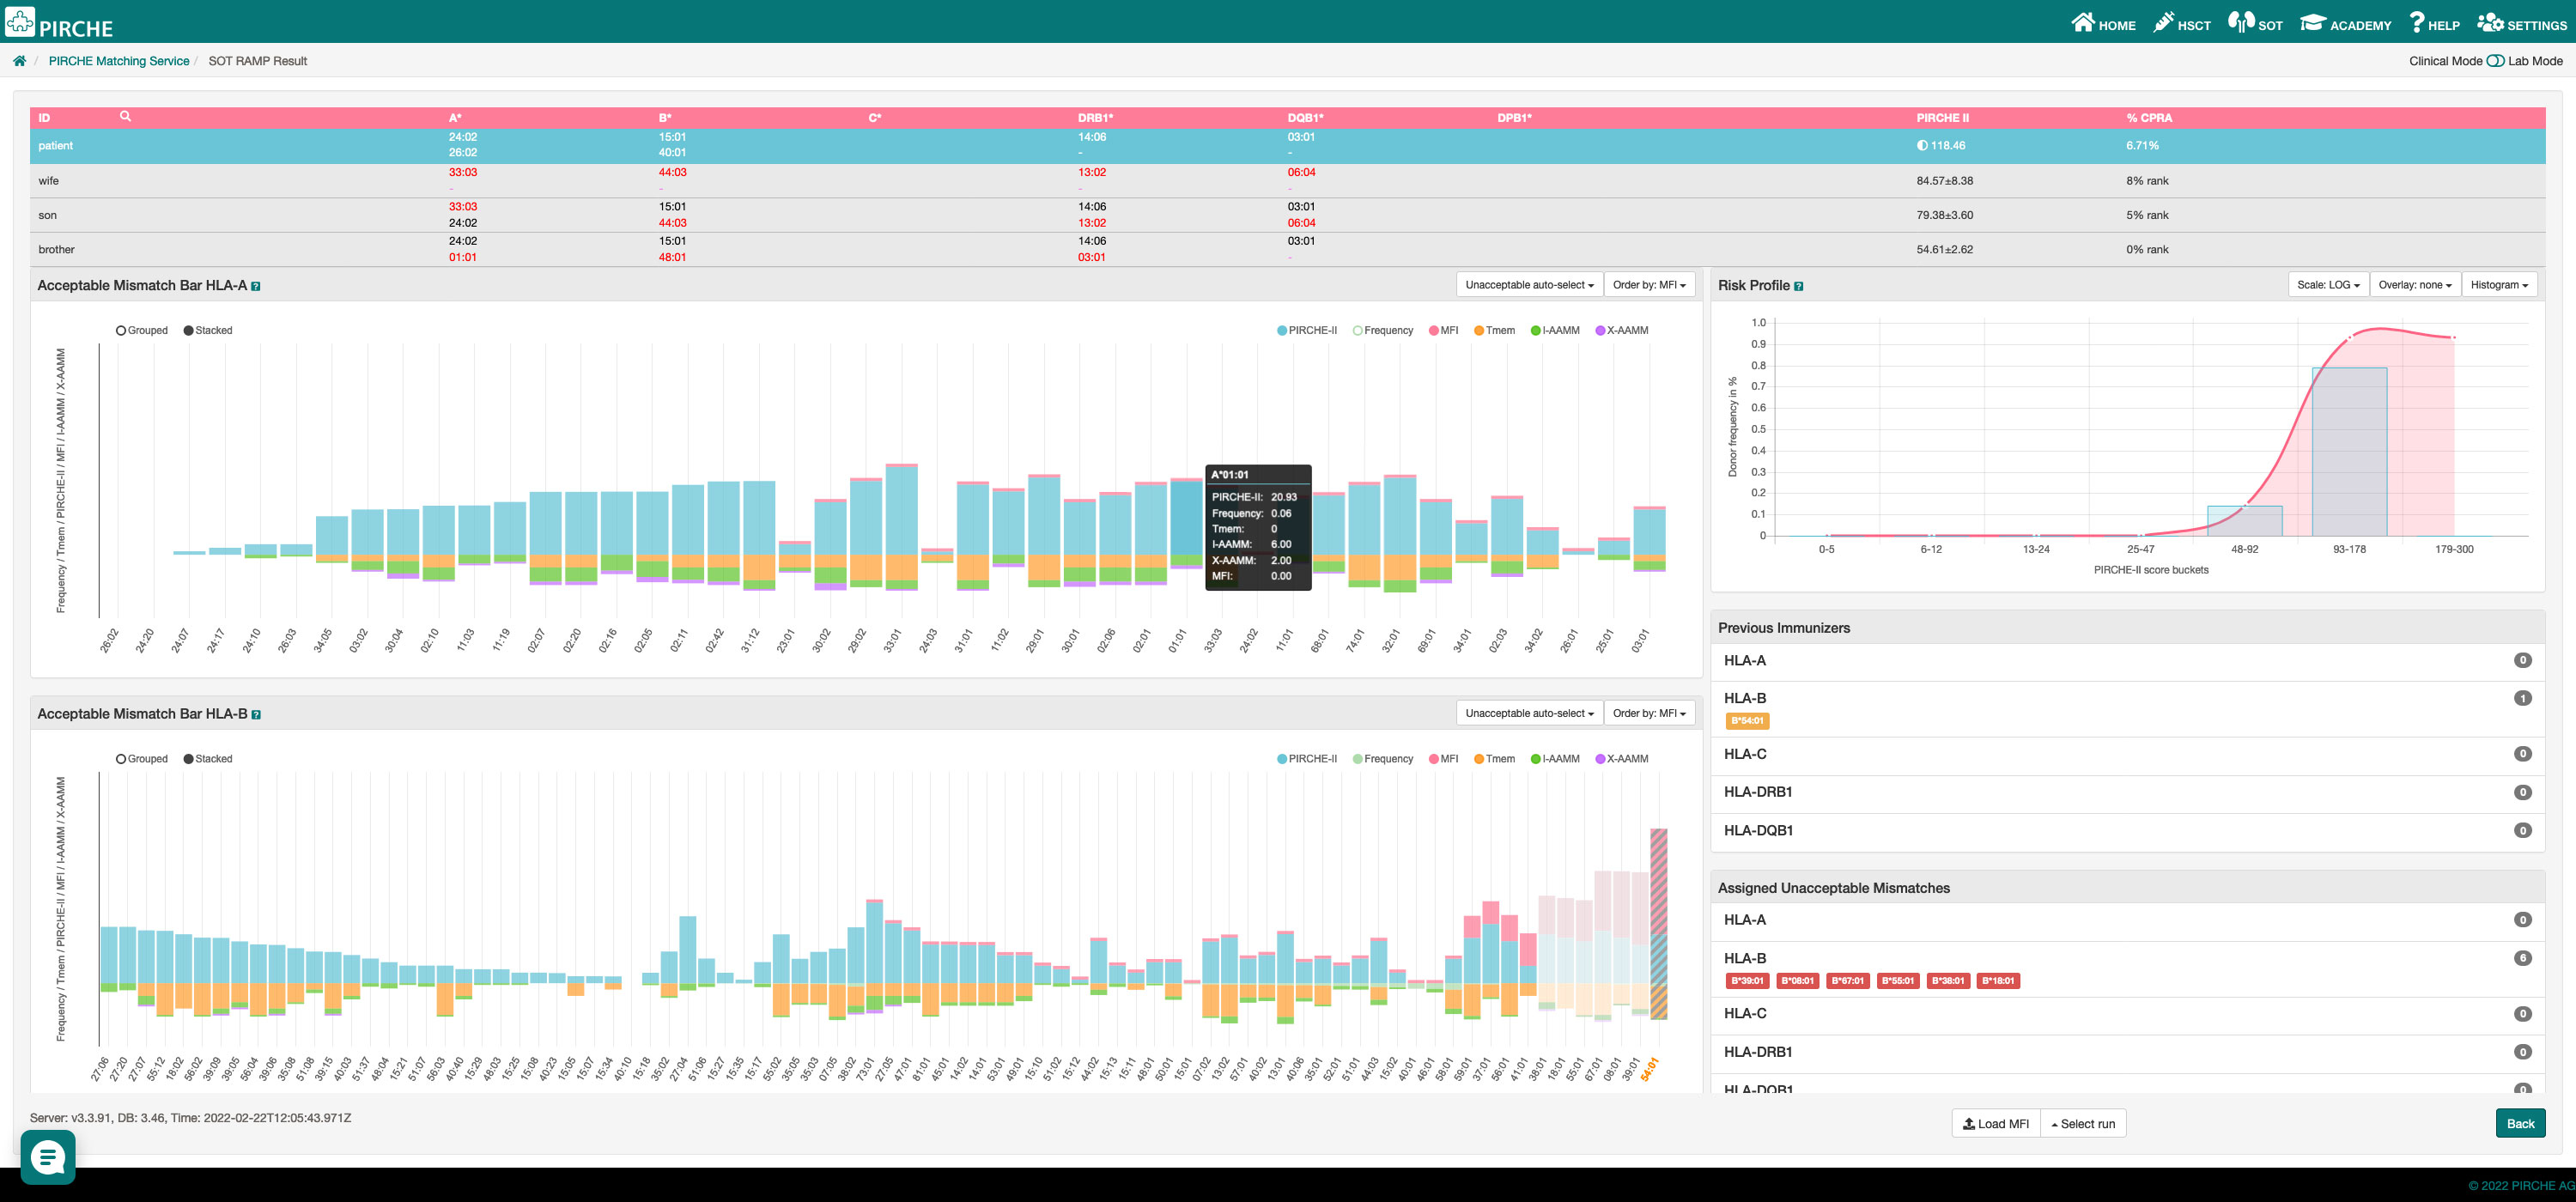Open the Select run dropup
Viewport: 2576px width, 1202px height.
pyautogui.click(x=2083, y=1123)
